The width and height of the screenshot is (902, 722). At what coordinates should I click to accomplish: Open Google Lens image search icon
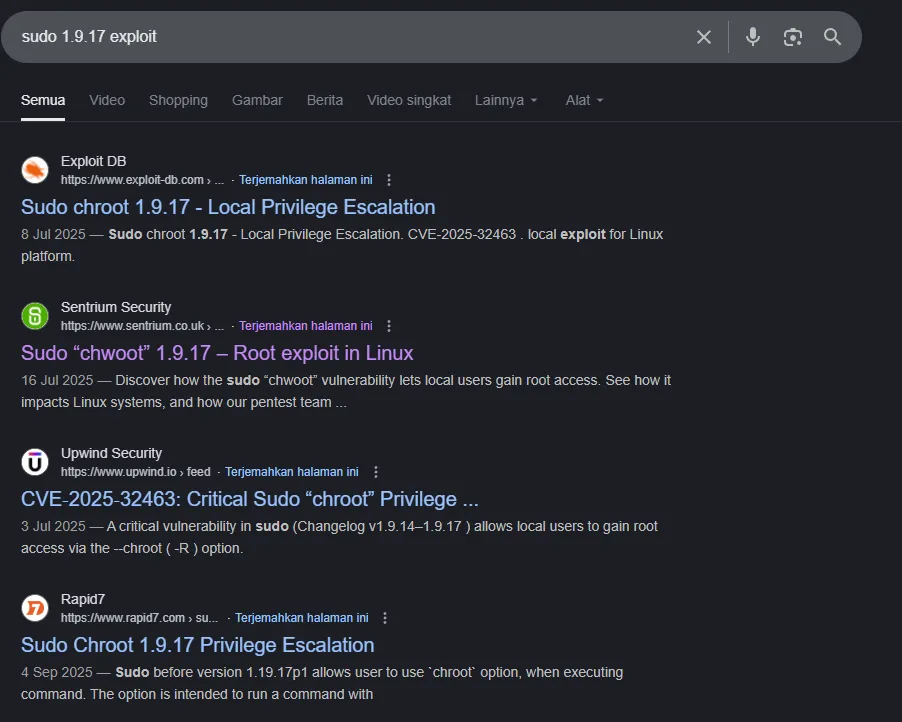[x=793, y=37]
